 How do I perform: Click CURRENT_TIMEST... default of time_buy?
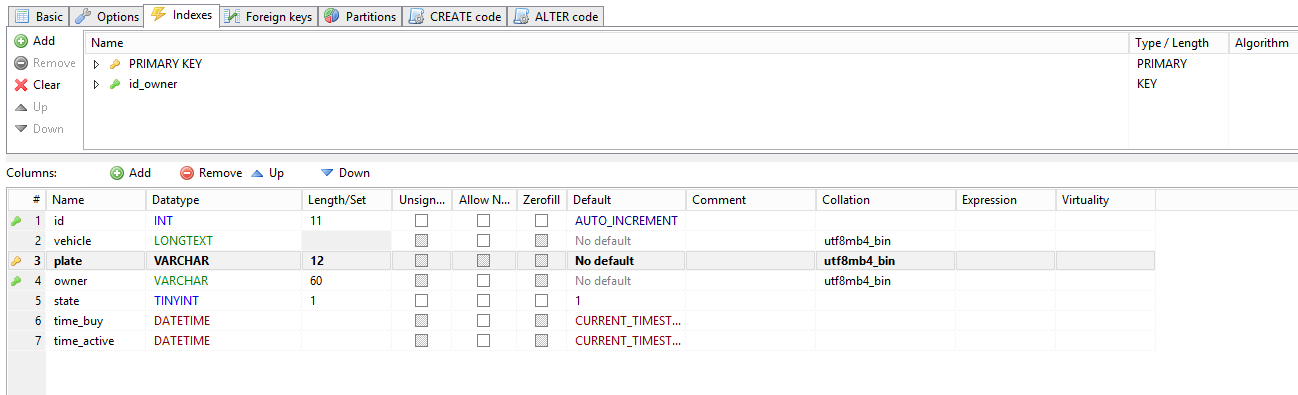click(626, 321)
